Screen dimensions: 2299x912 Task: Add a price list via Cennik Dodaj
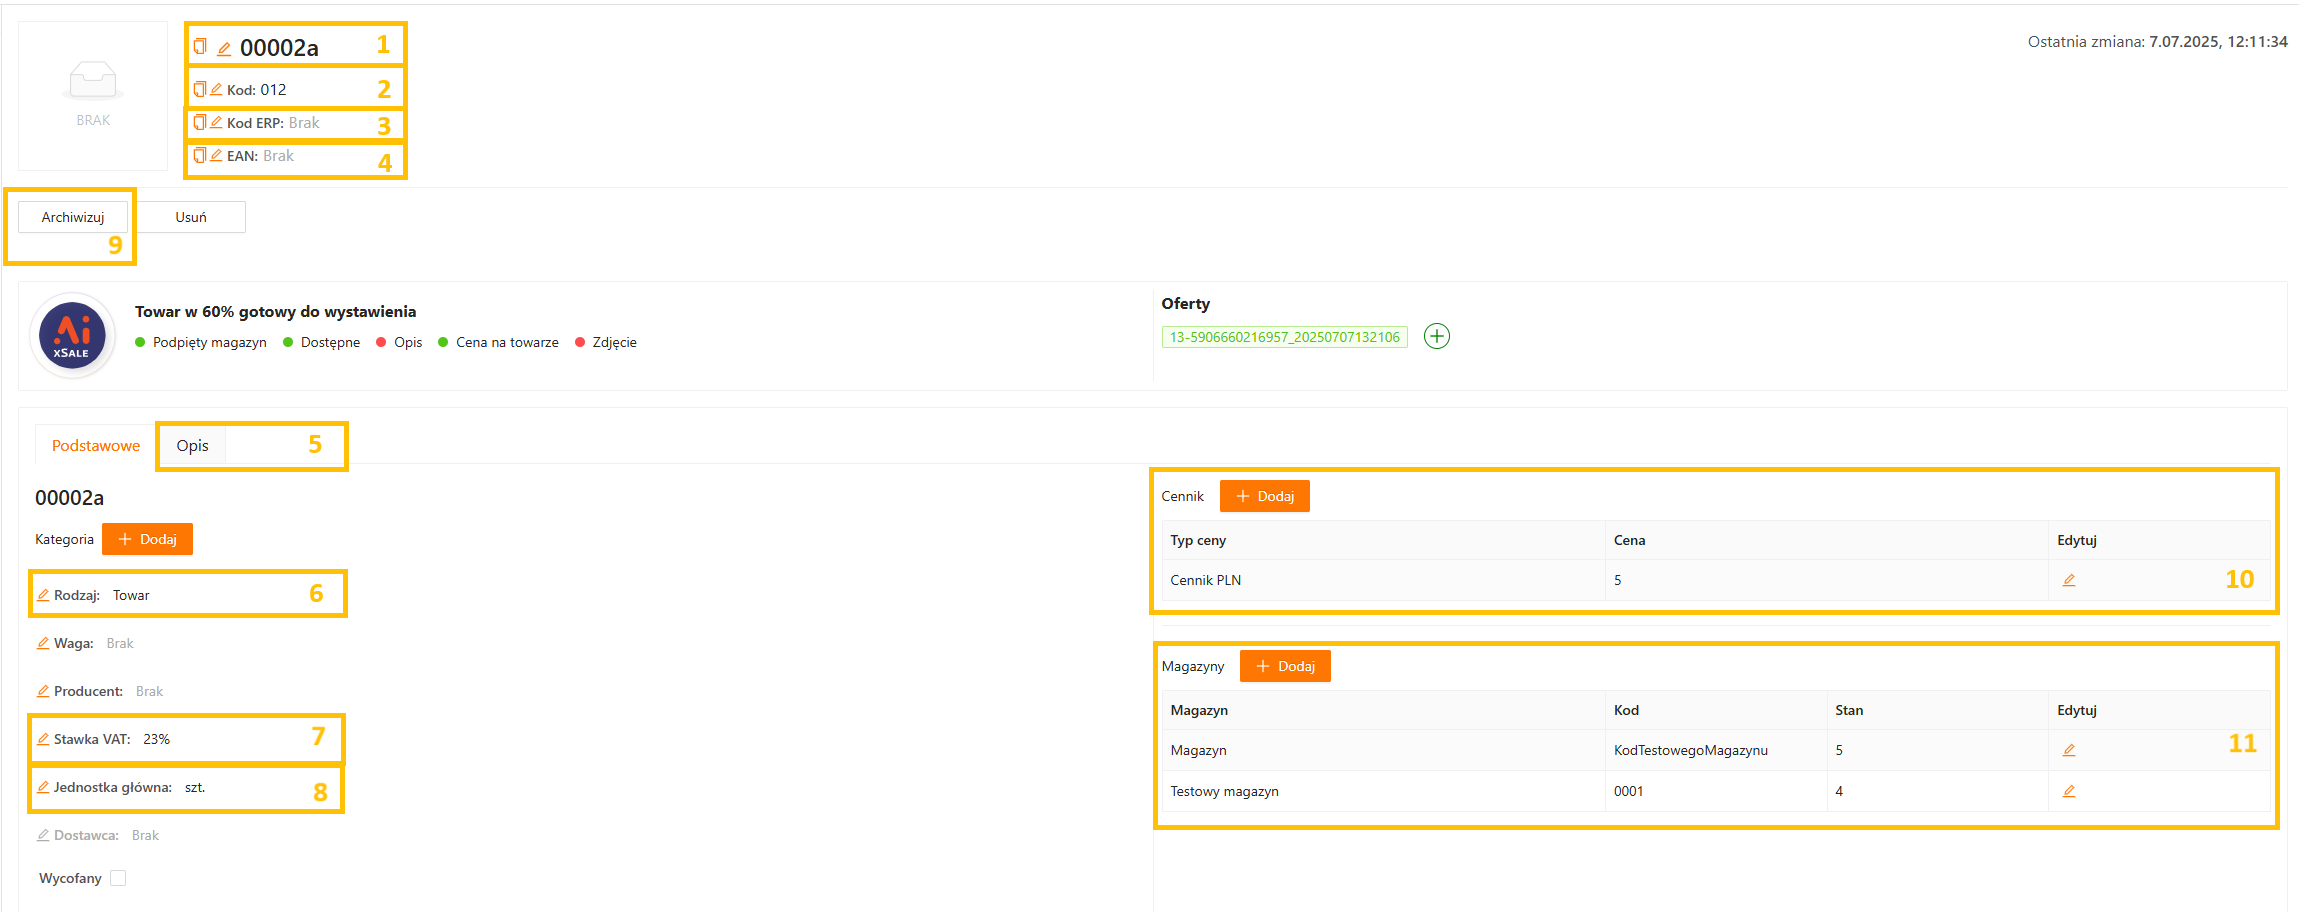pyautogui.click(x=1265, y=496)
